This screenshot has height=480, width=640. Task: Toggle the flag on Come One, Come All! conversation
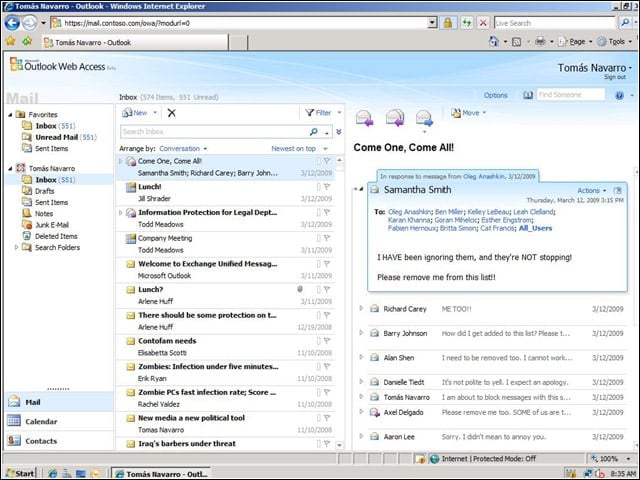point(327,161)
